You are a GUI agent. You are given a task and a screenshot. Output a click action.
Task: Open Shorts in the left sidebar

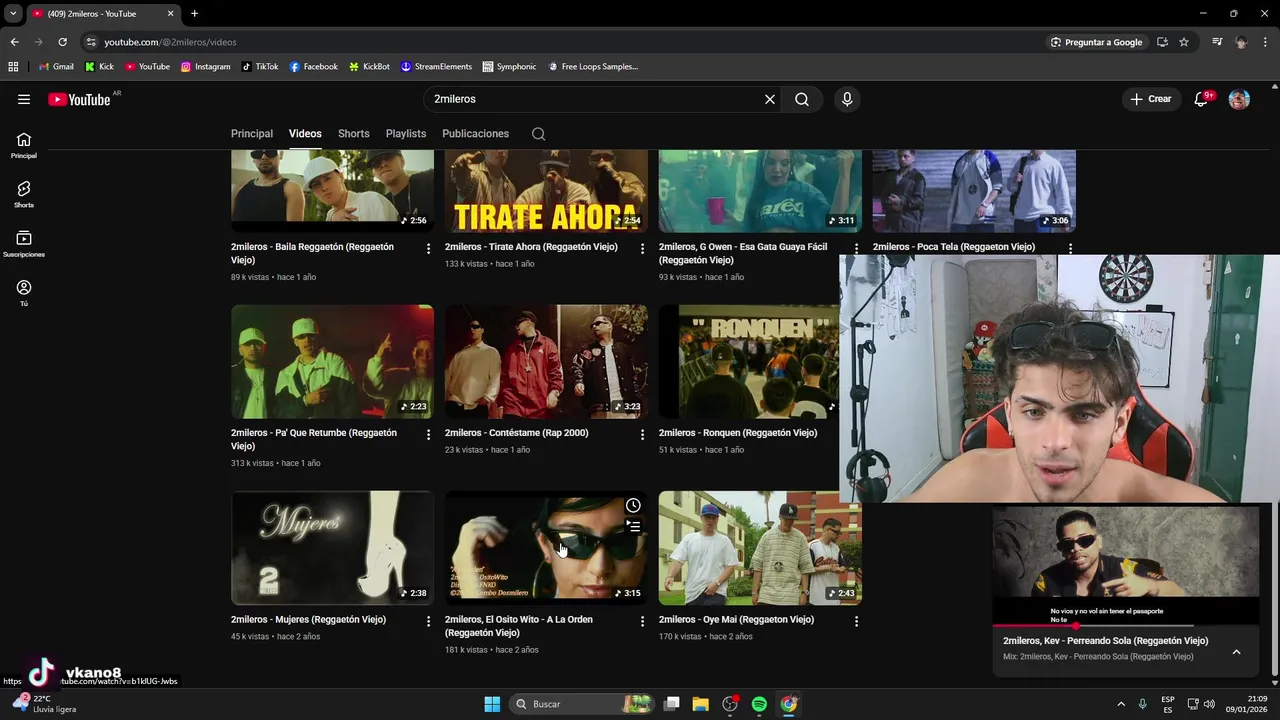(x=24, y=195)
